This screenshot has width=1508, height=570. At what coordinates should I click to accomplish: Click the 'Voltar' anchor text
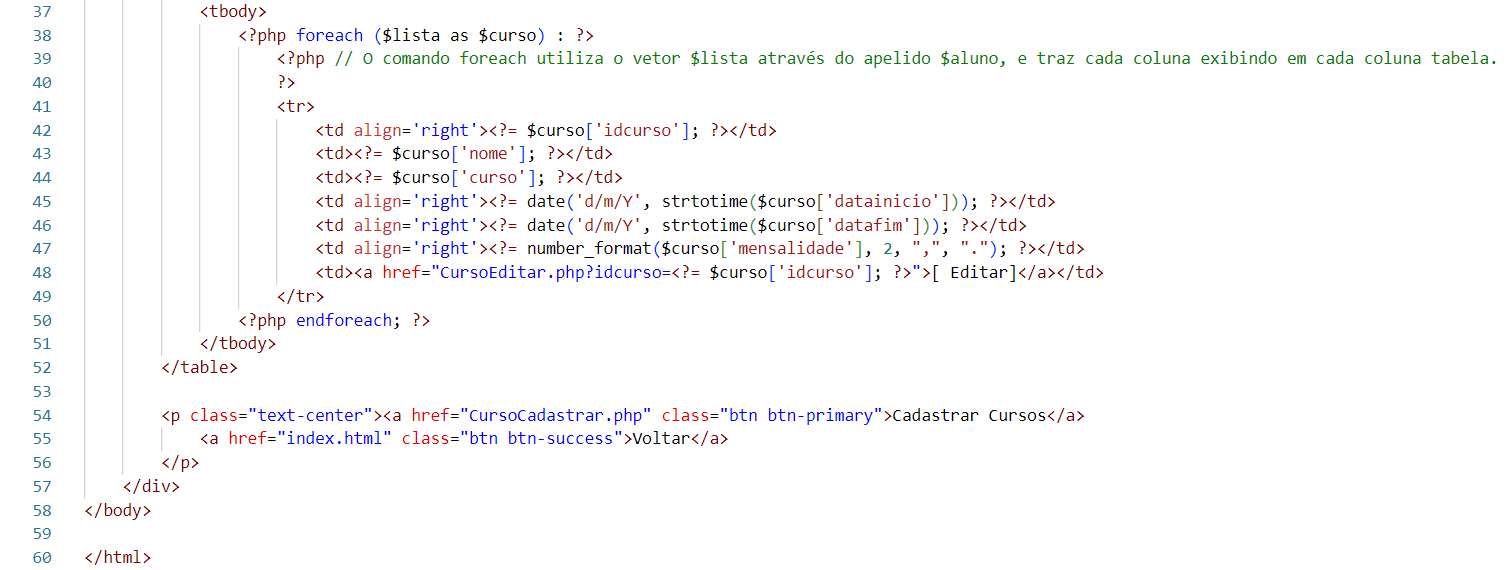655,439
